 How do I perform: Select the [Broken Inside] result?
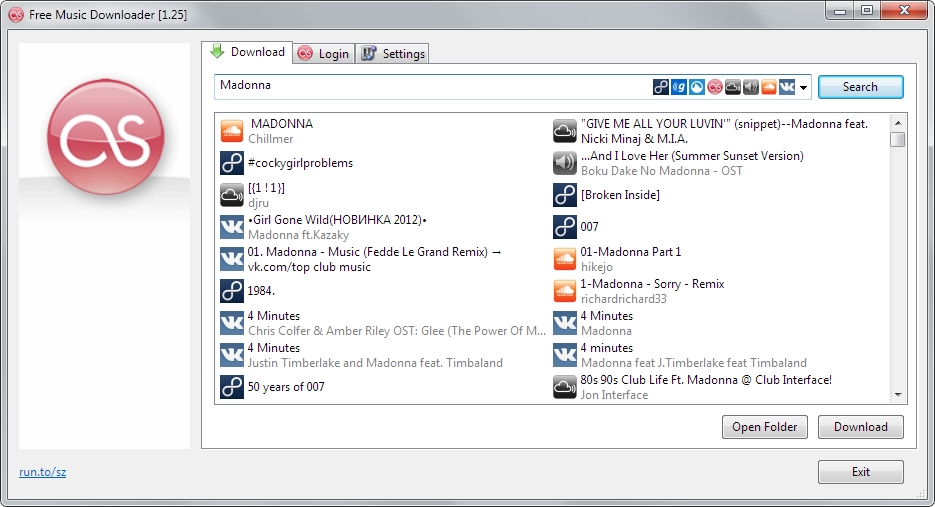point(620,195)
